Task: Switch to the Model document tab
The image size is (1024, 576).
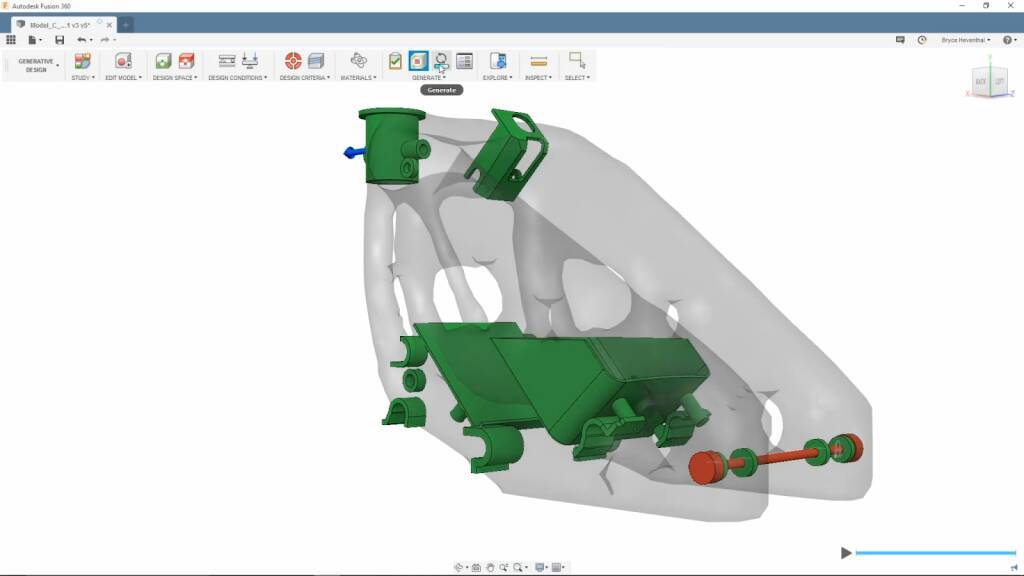Action: pyautogui.click(x=63, y=24)
